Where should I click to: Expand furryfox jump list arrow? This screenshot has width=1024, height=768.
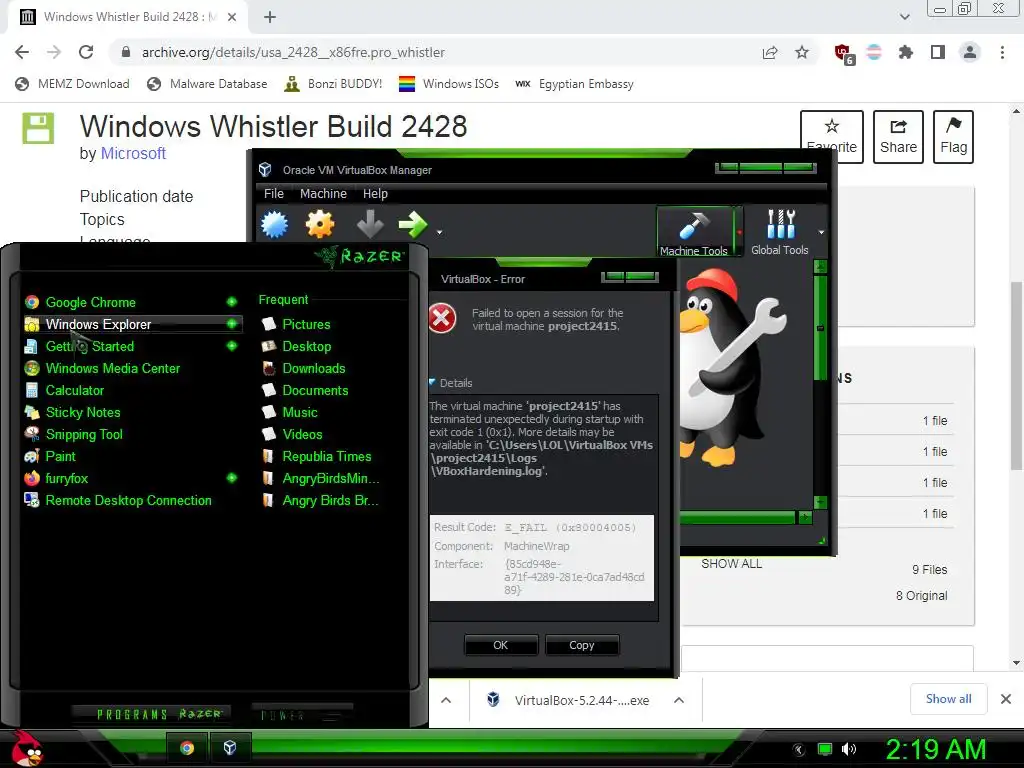point(232,478)
